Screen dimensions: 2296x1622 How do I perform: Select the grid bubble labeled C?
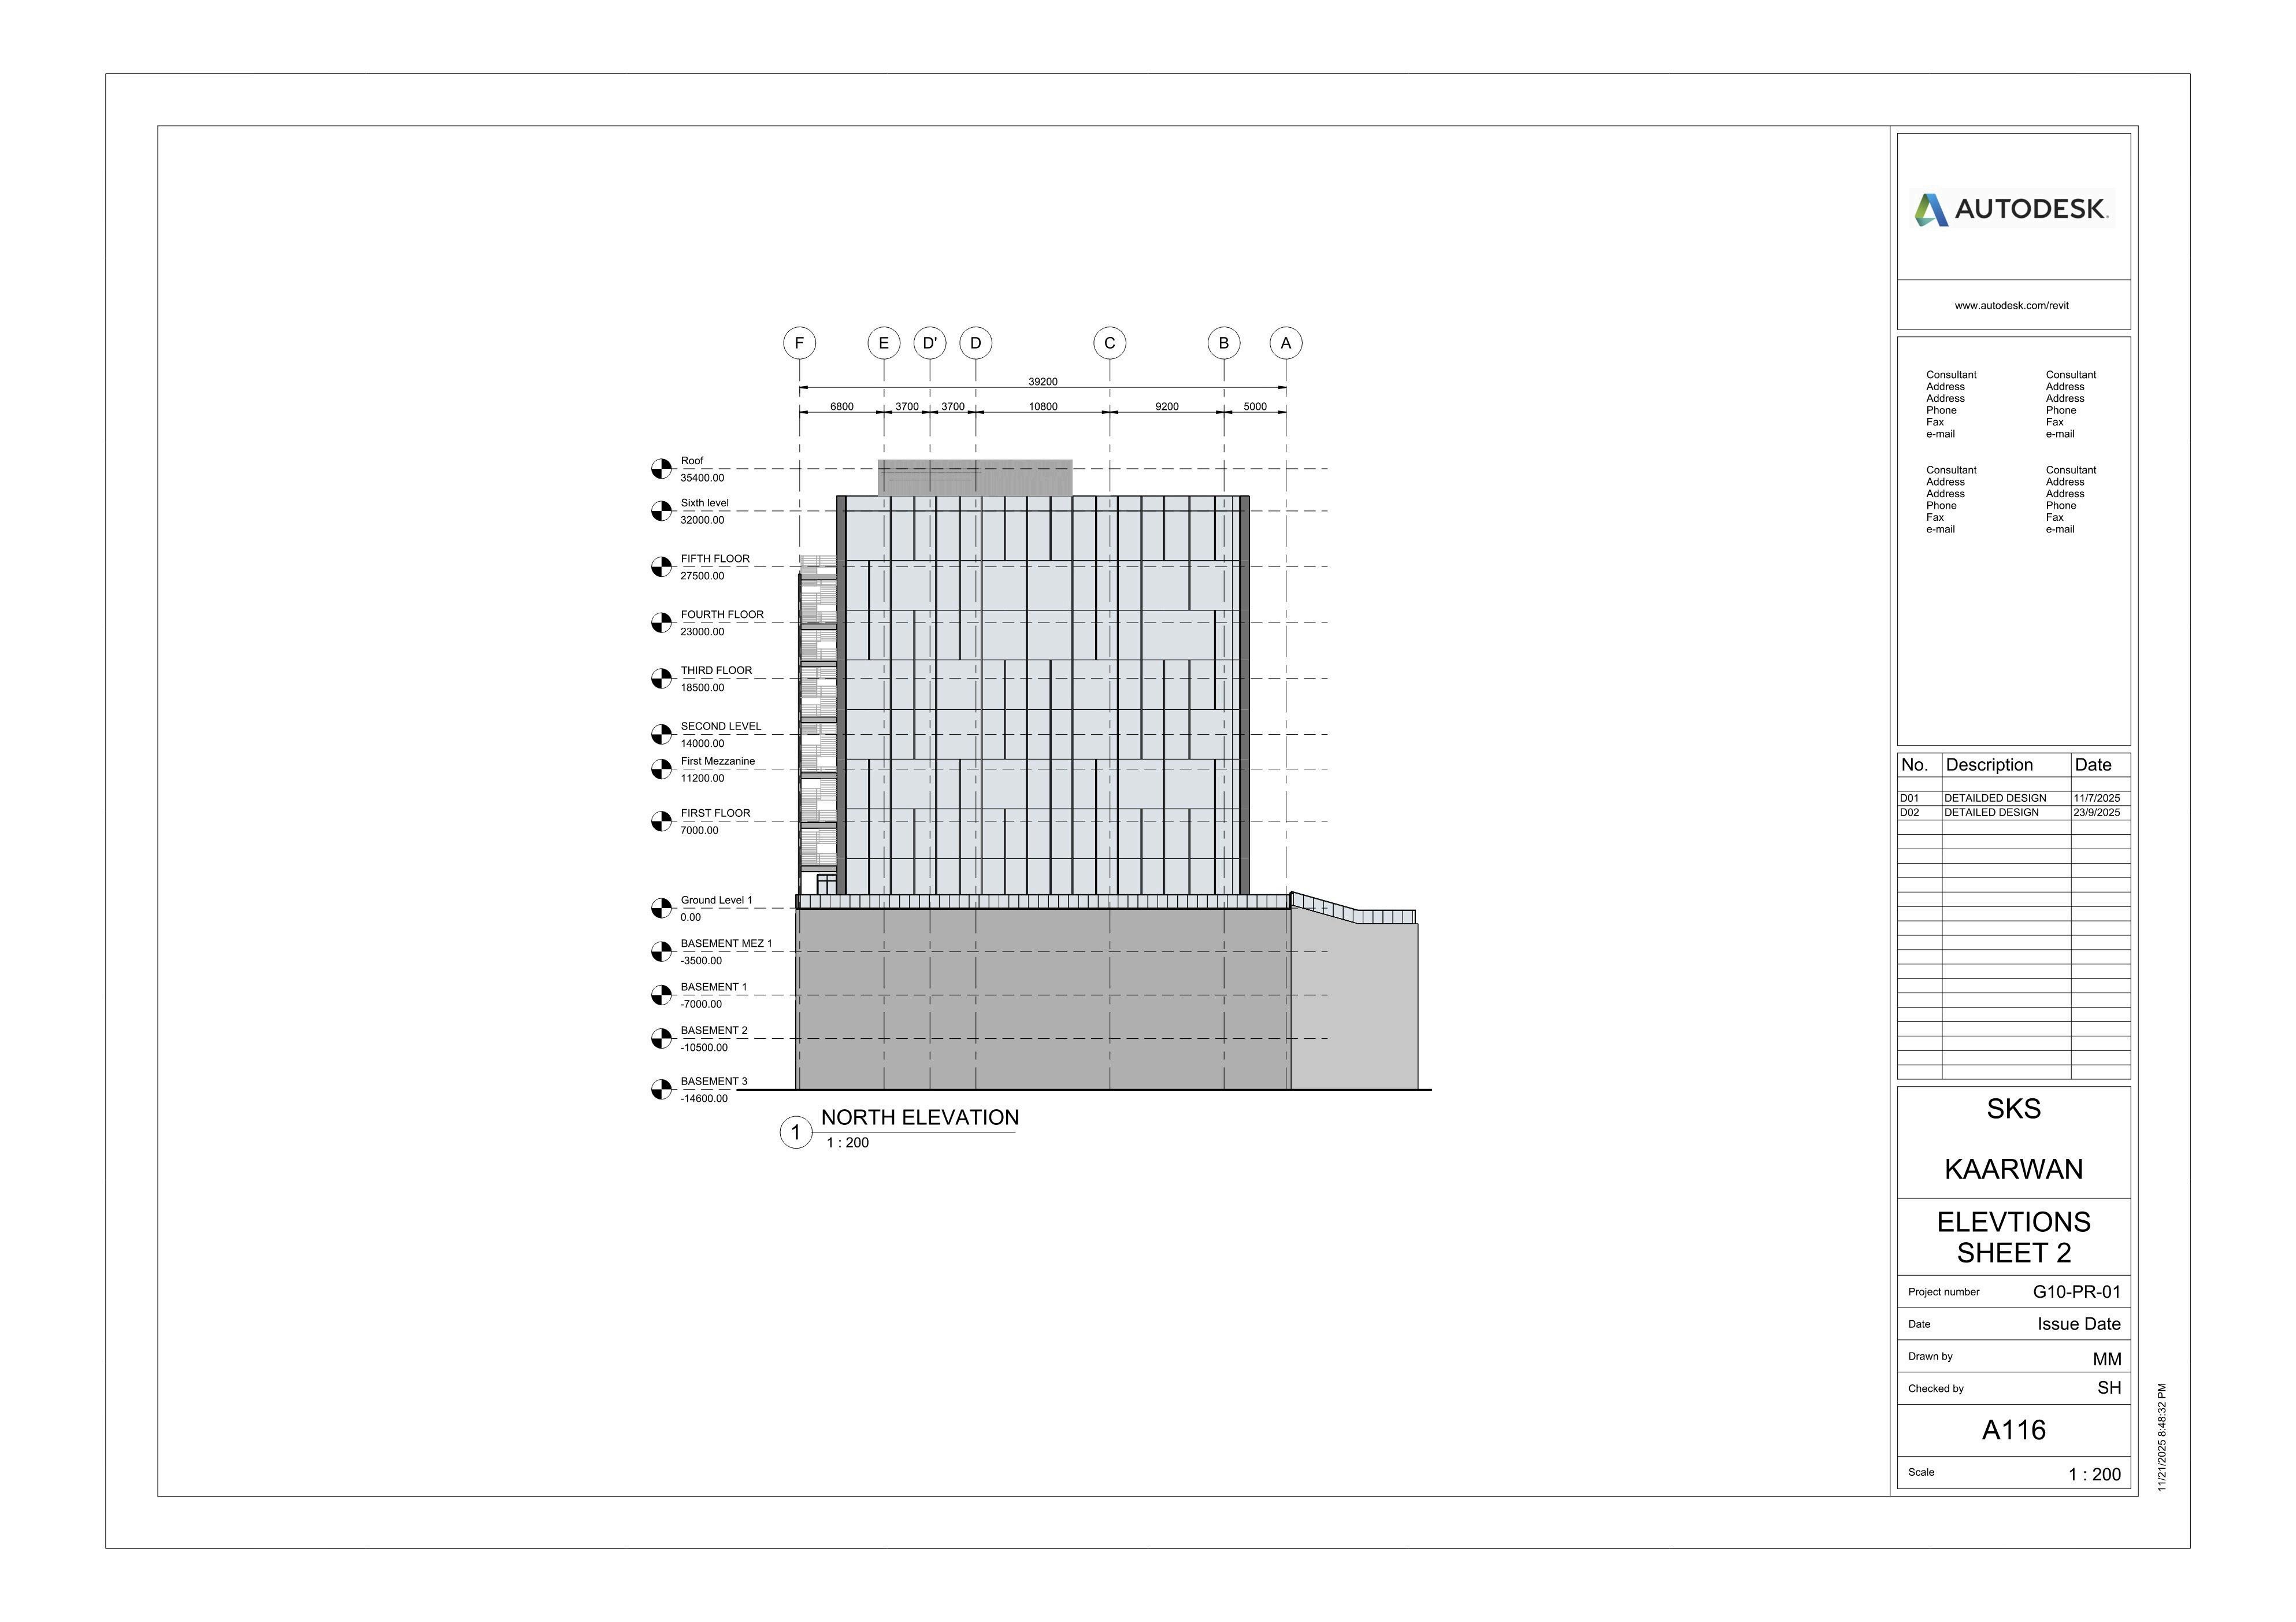tap(1109, 343)
